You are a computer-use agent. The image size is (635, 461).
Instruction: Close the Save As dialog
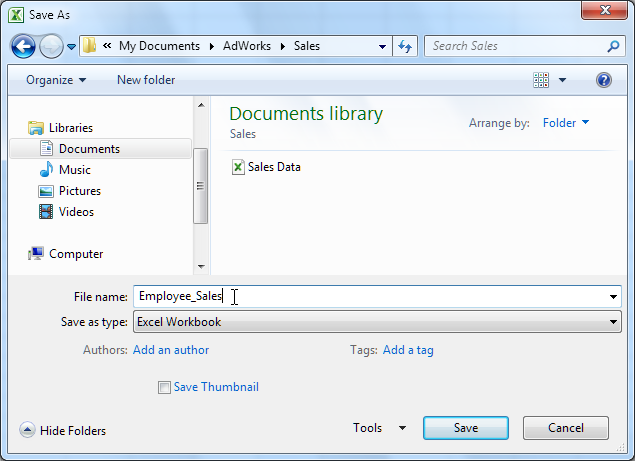[605, 10]
